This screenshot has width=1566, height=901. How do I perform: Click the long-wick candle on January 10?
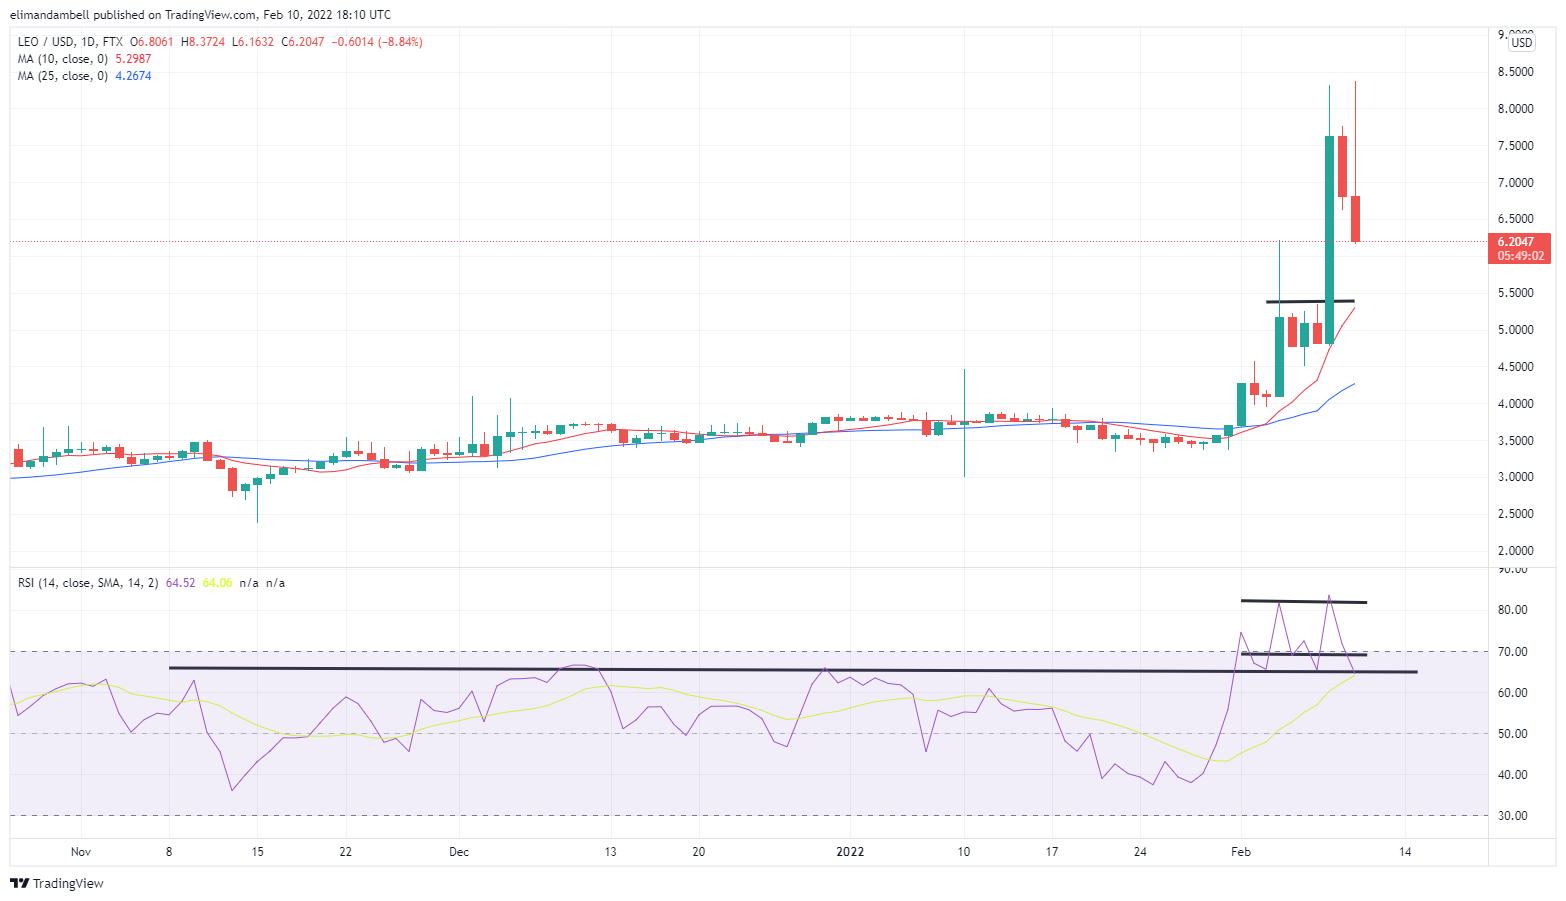(x=964, y=423)
